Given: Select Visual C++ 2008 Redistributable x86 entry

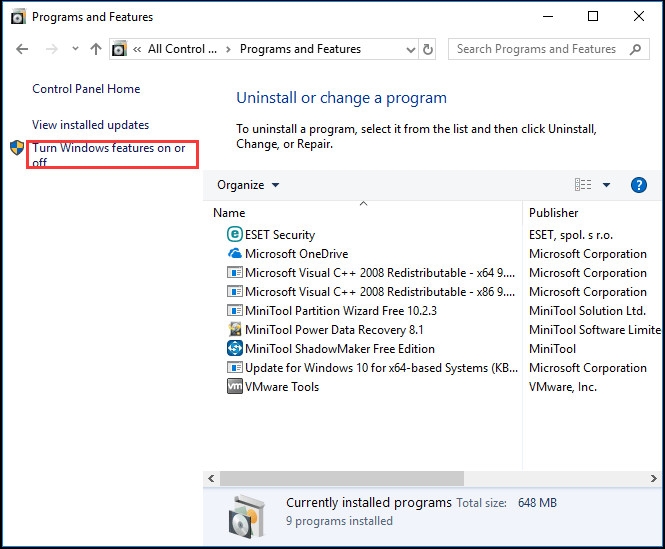Looking at the screenshot, I should point(380,292).
